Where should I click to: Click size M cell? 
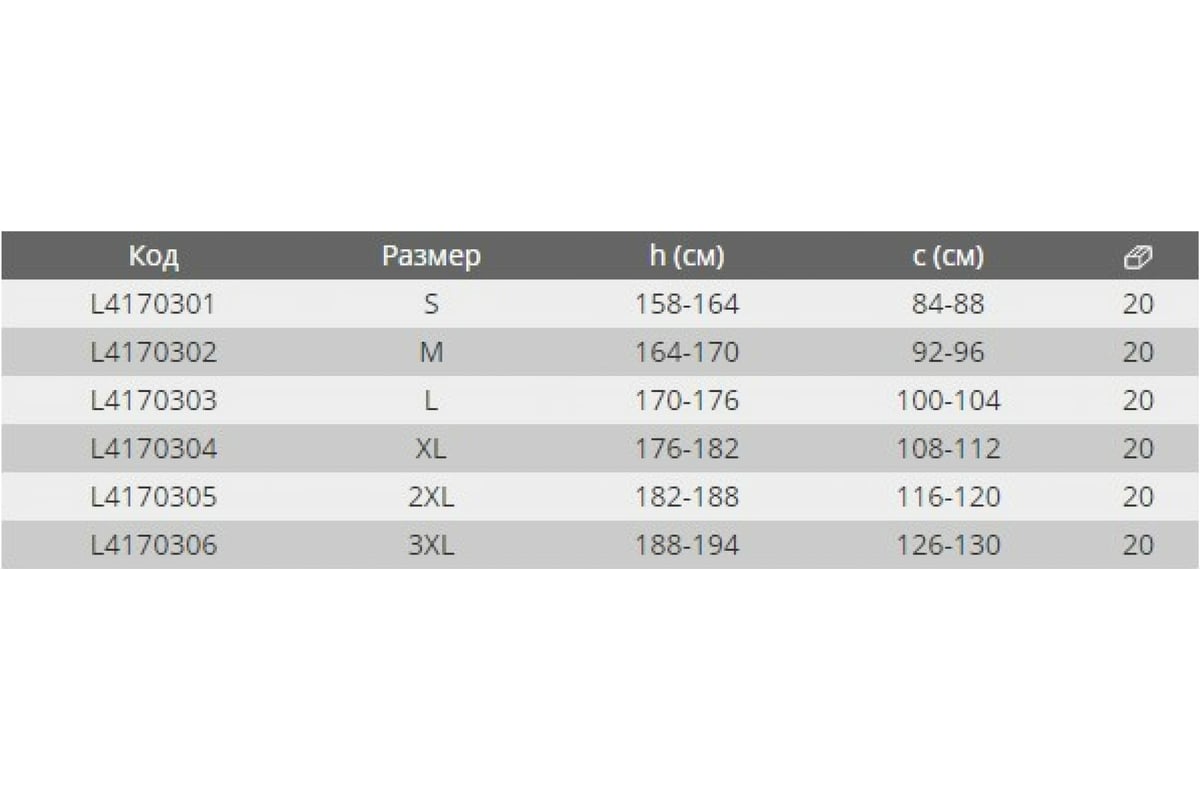pyautogui.click(x=431, y=352)
